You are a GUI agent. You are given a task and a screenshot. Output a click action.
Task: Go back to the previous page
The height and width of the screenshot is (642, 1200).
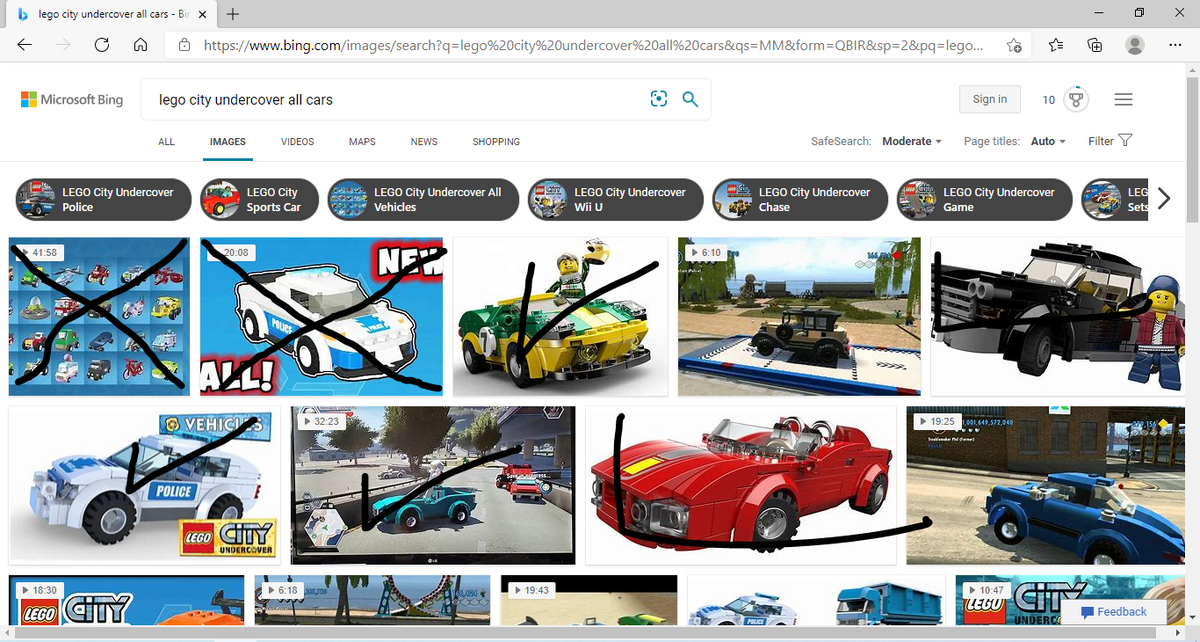pyautogui.click(x=25, y=45)
